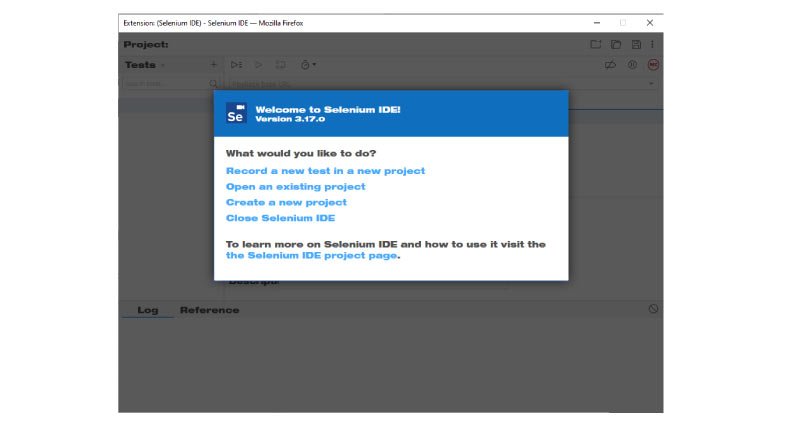Open the vertical three-dot more menu
The image size is (800, 423).
[x=652, y=44]
